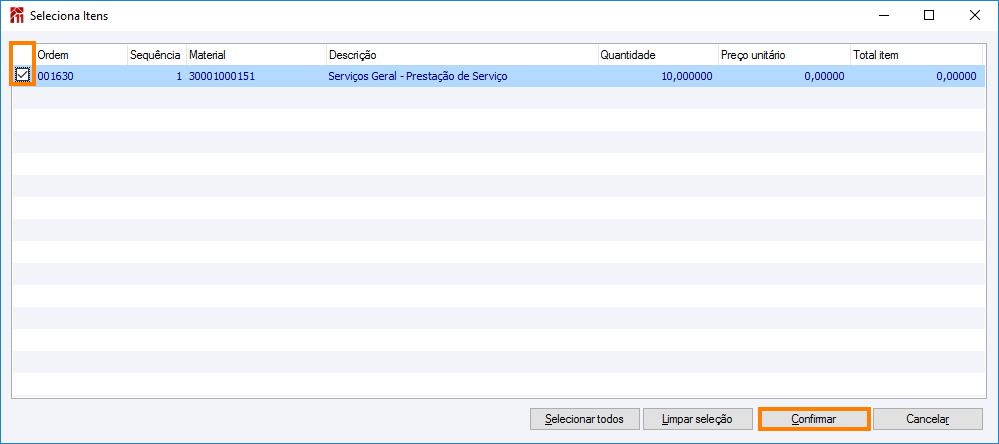Viewport: 999px width, 444px height.
Task: Sort by the Ordem column header
Action: coord(80,54)
